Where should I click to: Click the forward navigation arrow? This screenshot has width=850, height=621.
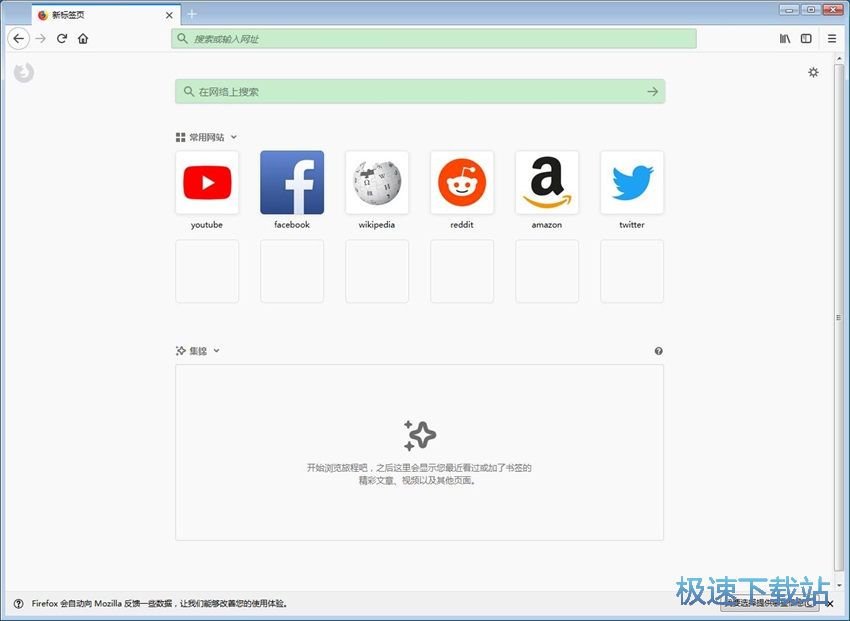tap(41, 38)
